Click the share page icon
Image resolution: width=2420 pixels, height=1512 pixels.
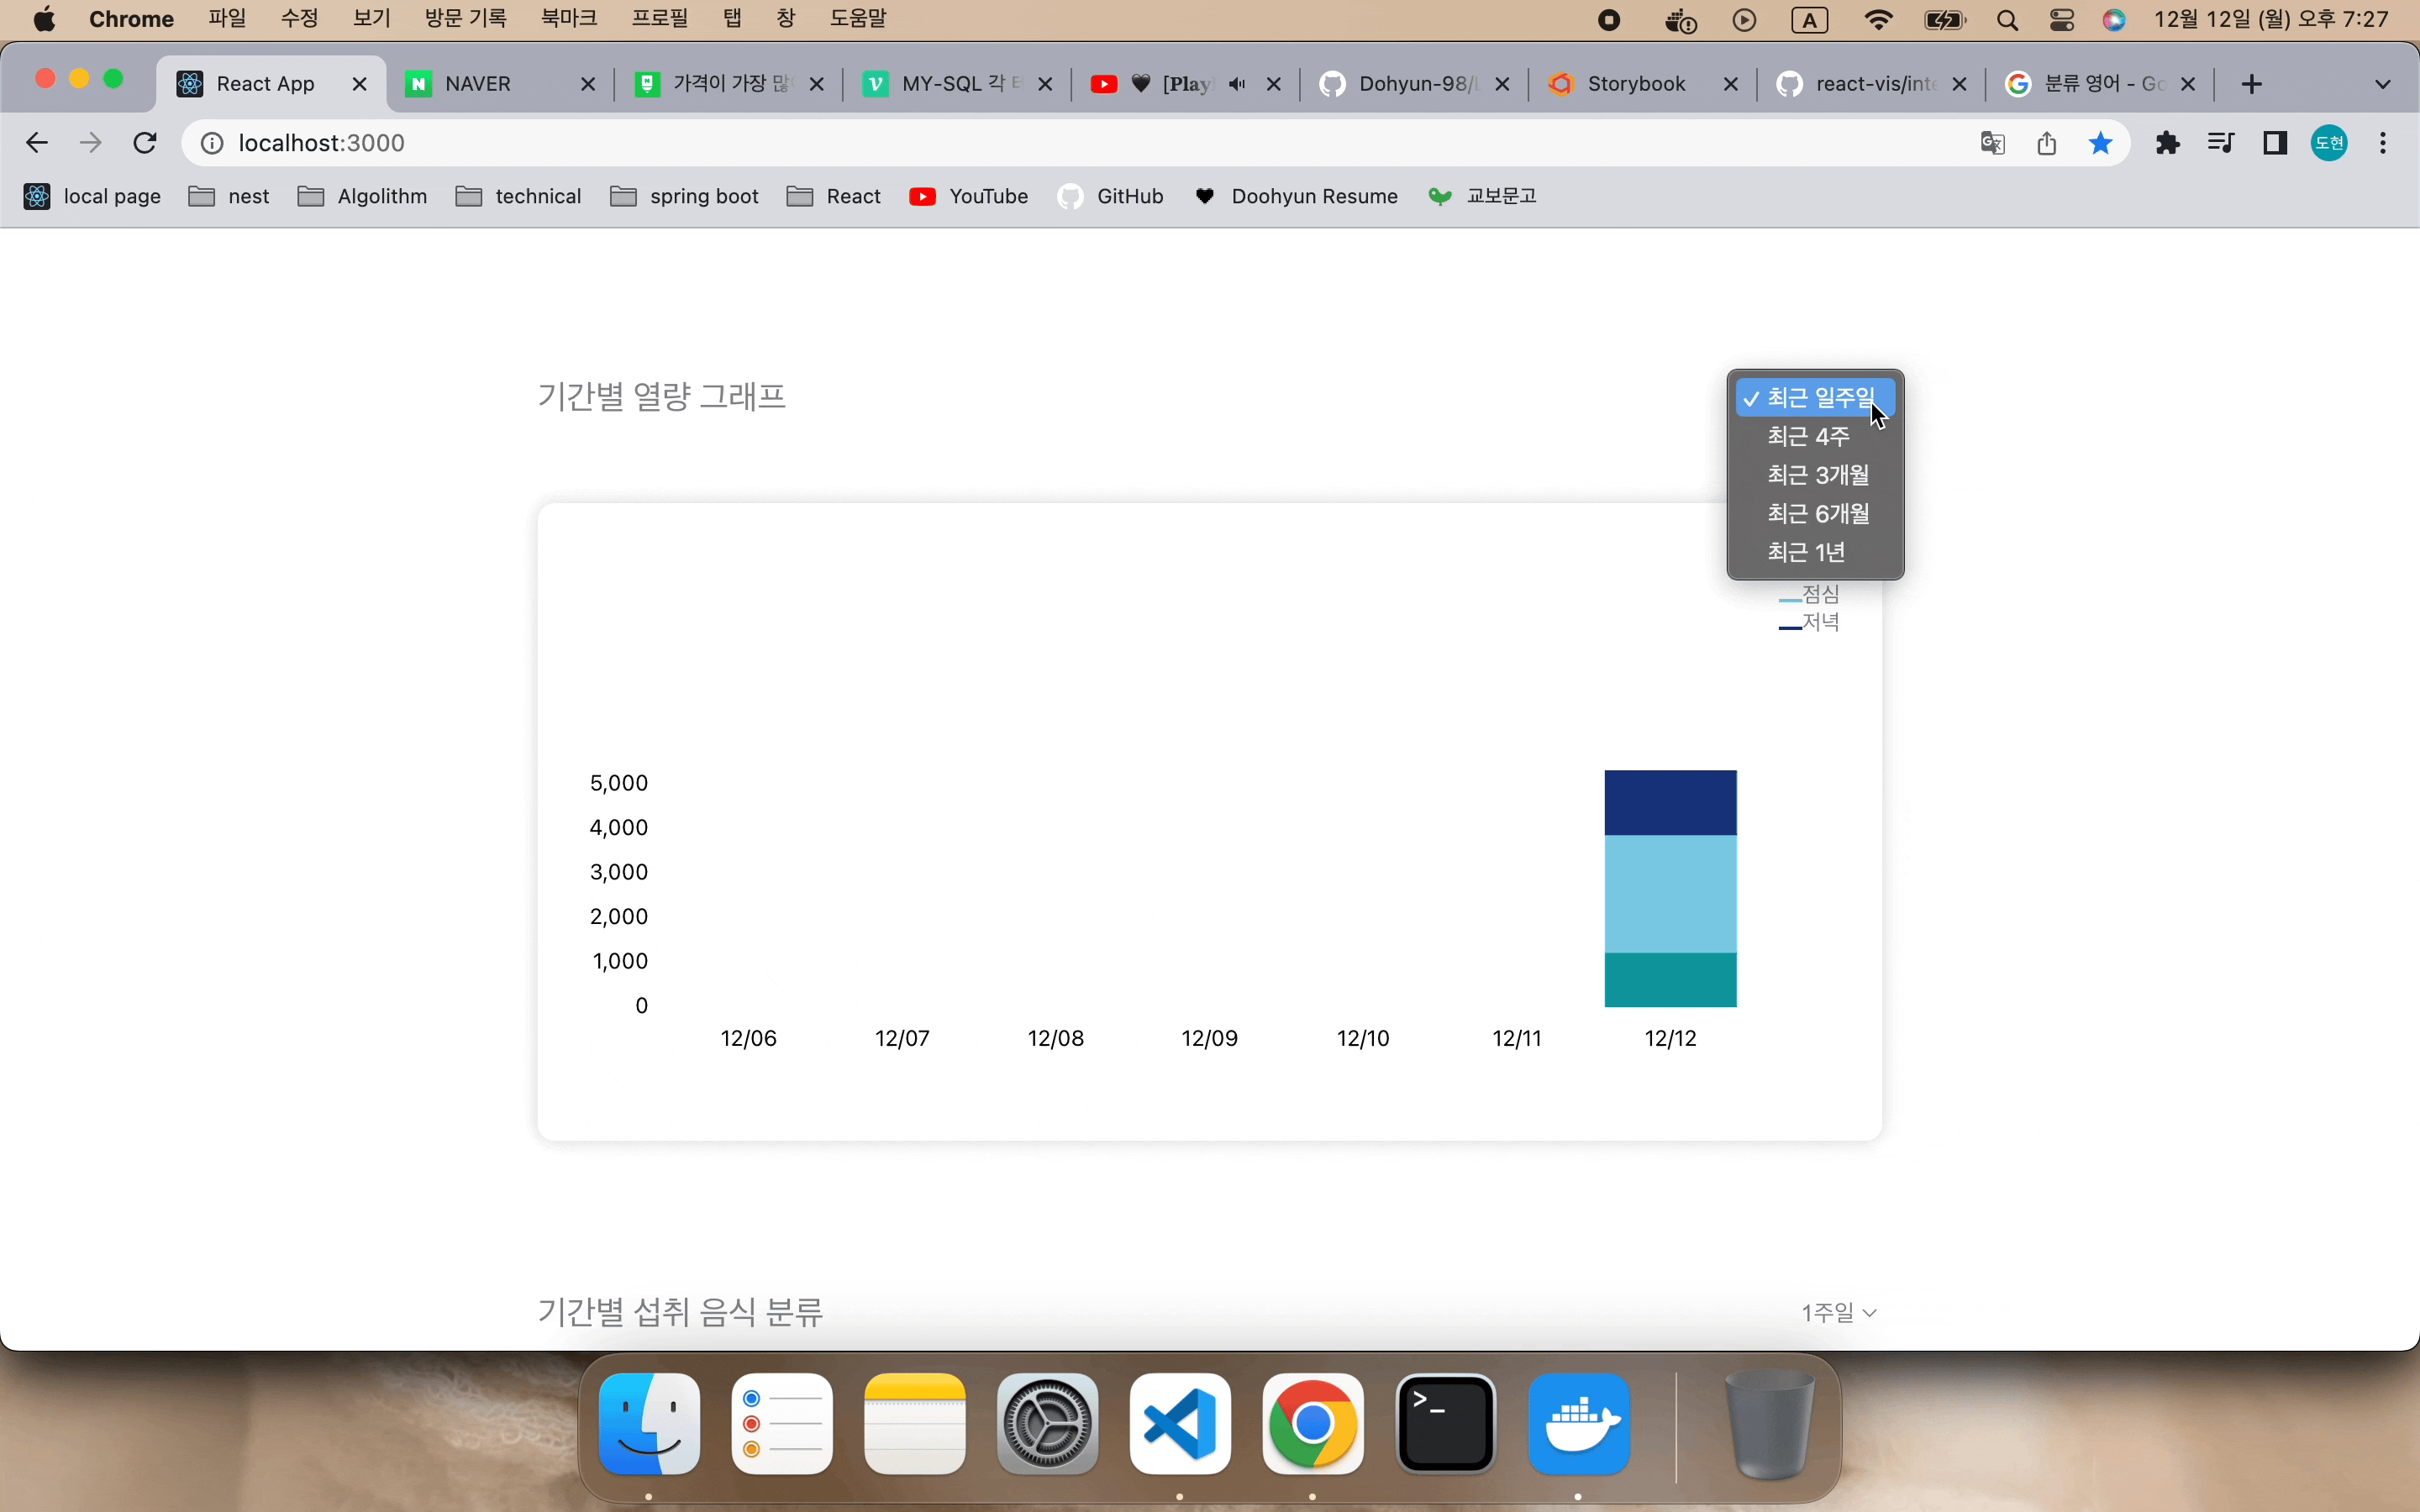pos(2046,143)
